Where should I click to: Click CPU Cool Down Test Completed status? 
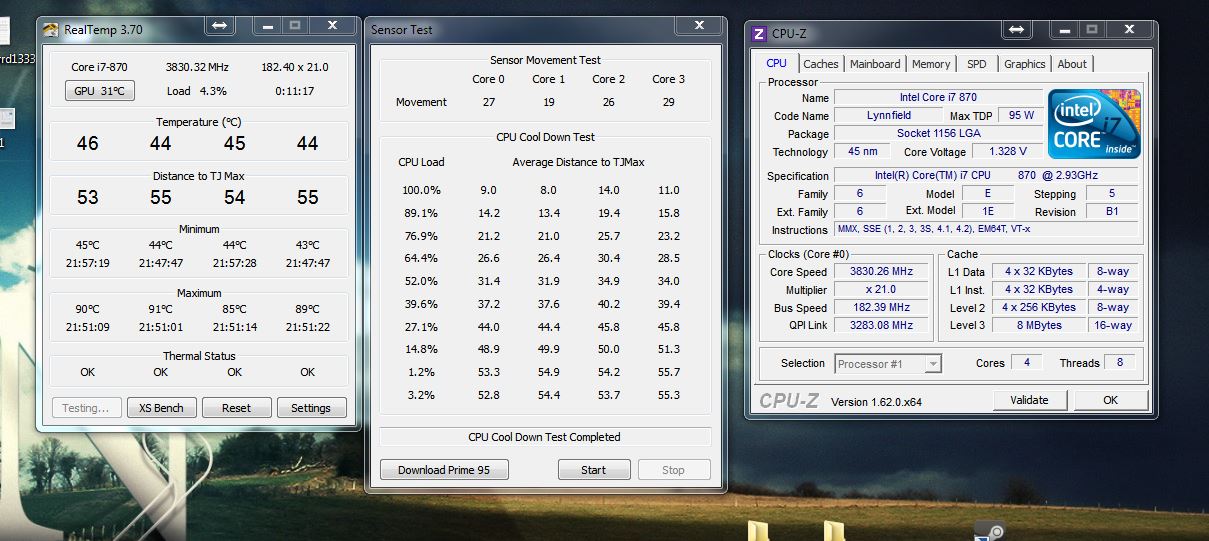click(544, 437)
